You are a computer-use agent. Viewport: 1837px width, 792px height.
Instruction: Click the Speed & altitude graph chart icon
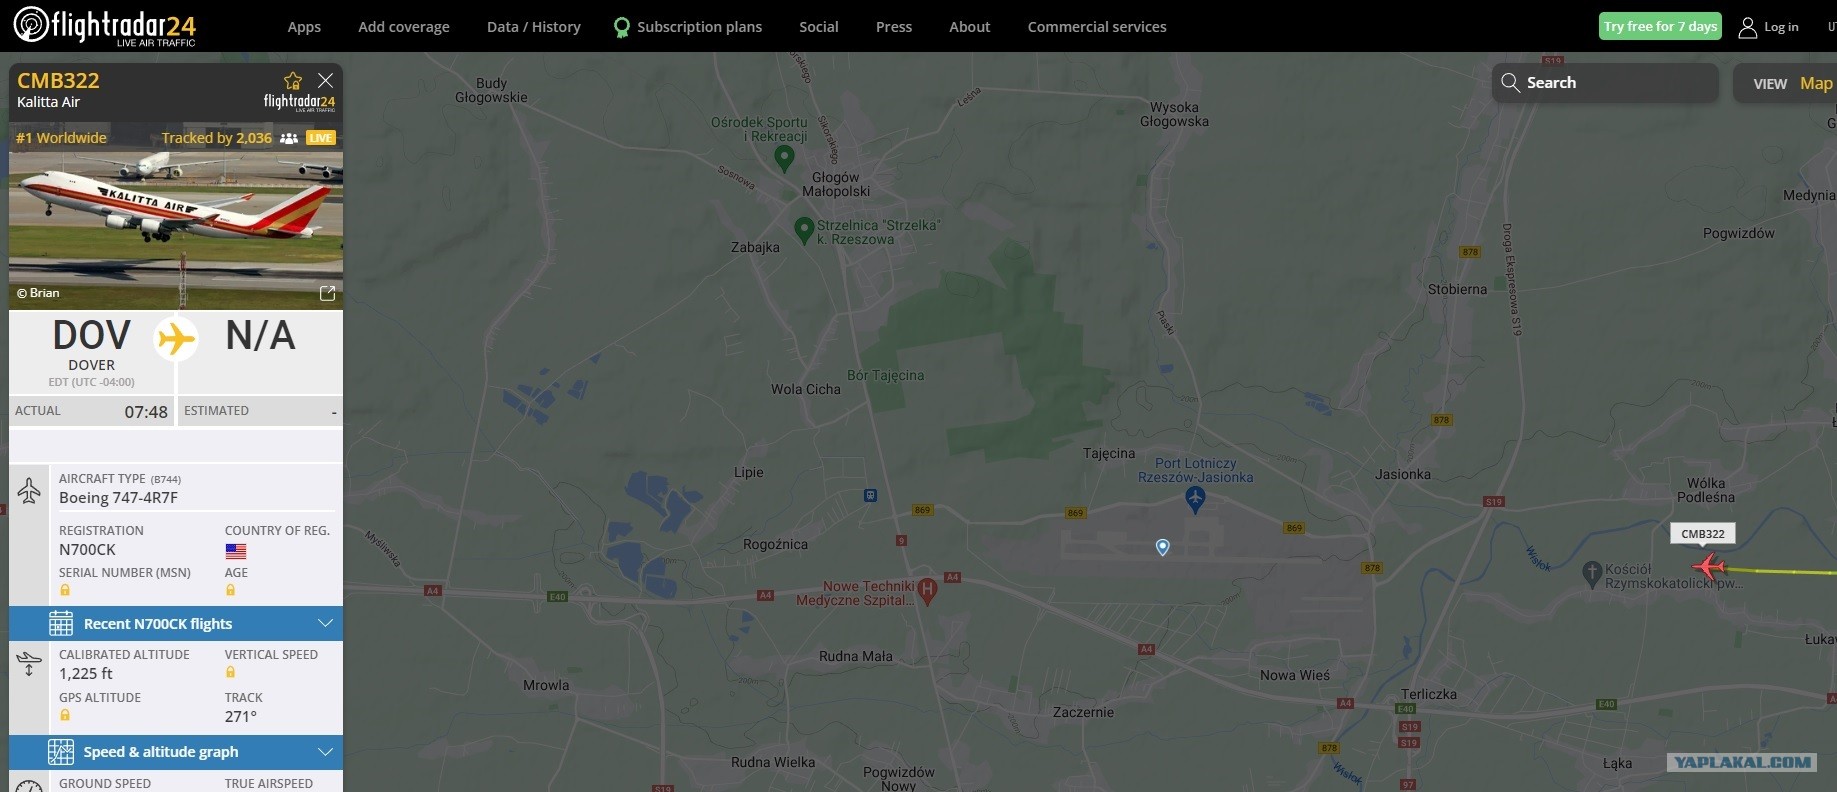point(61,752)
